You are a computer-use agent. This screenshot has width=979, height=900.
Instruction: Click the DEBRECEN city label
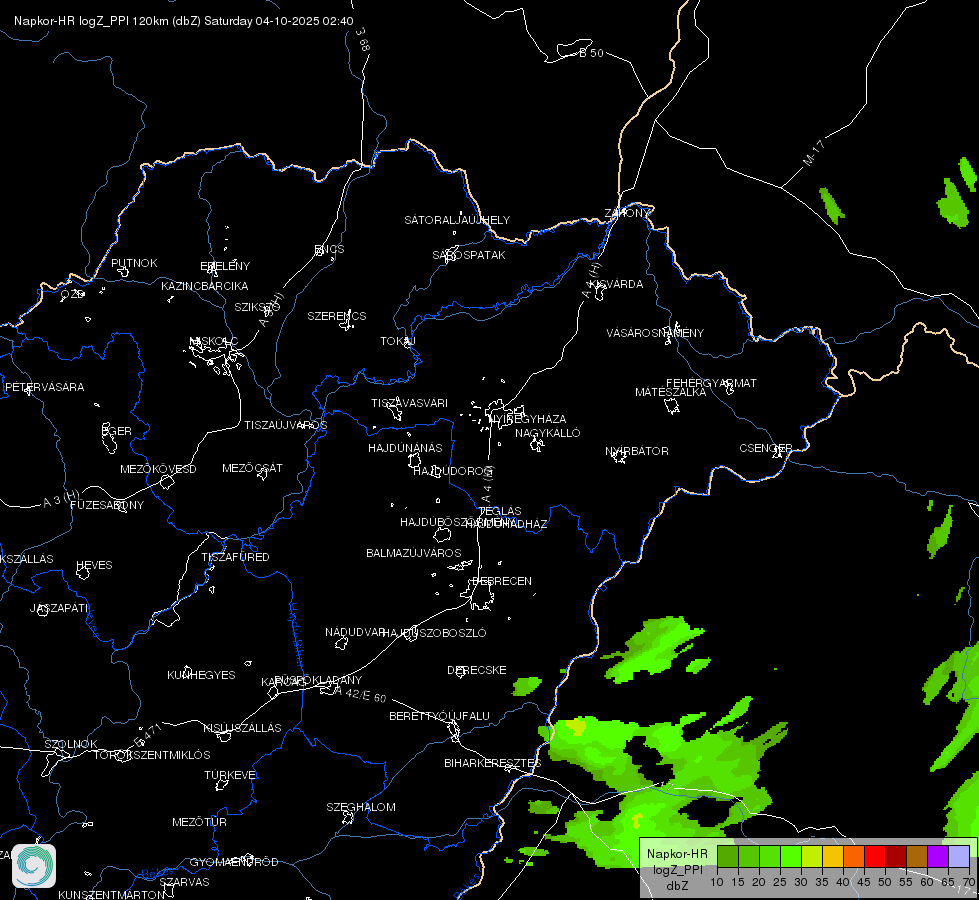(501, 581)
